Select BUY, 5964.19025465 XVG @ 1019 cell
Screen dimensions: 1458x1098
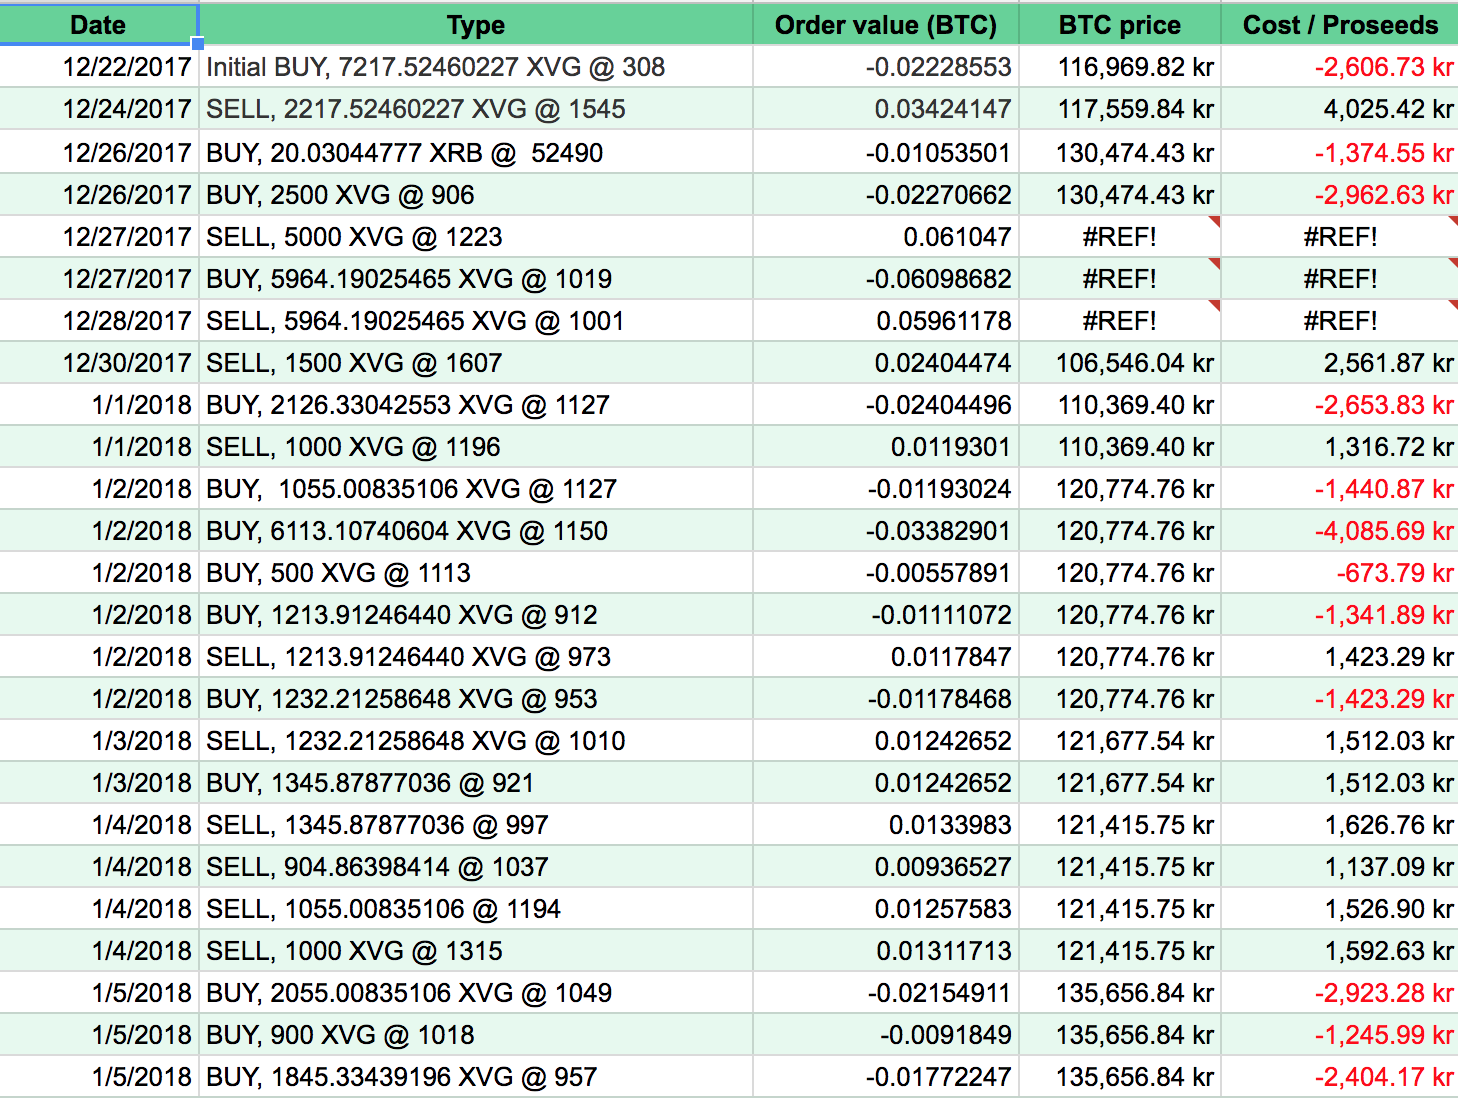(476, 279)
